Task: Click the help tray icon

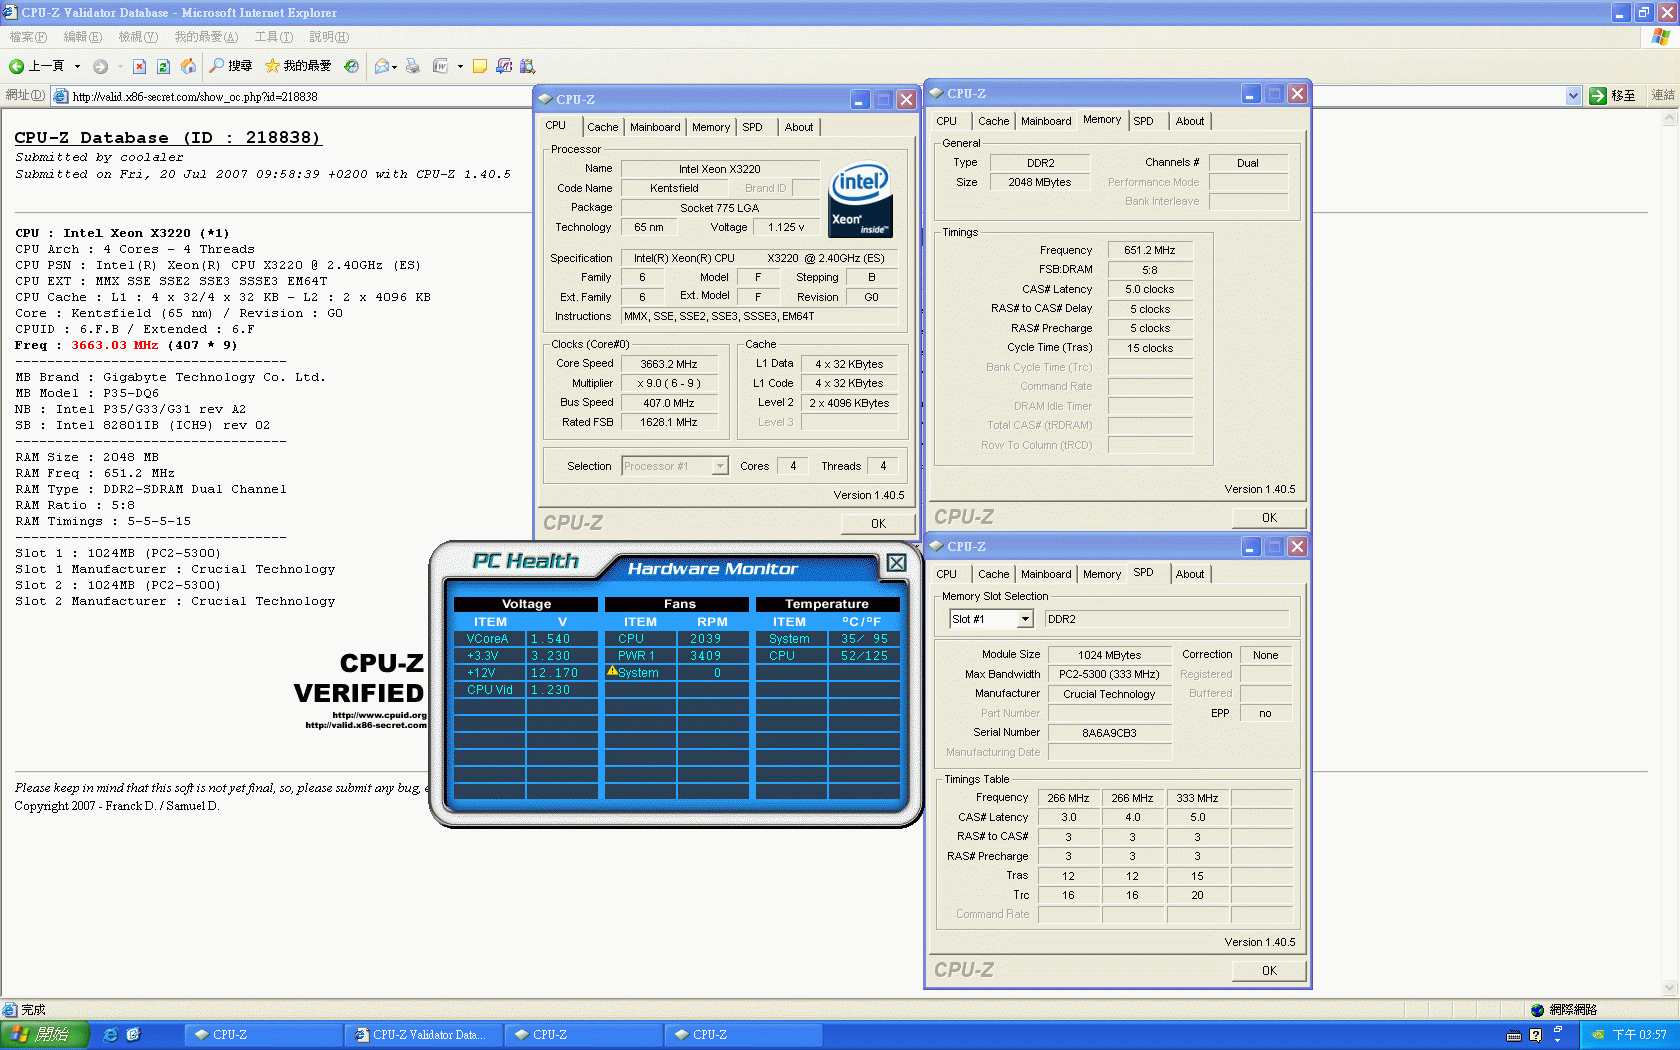Action: tap(1536, 1035)
